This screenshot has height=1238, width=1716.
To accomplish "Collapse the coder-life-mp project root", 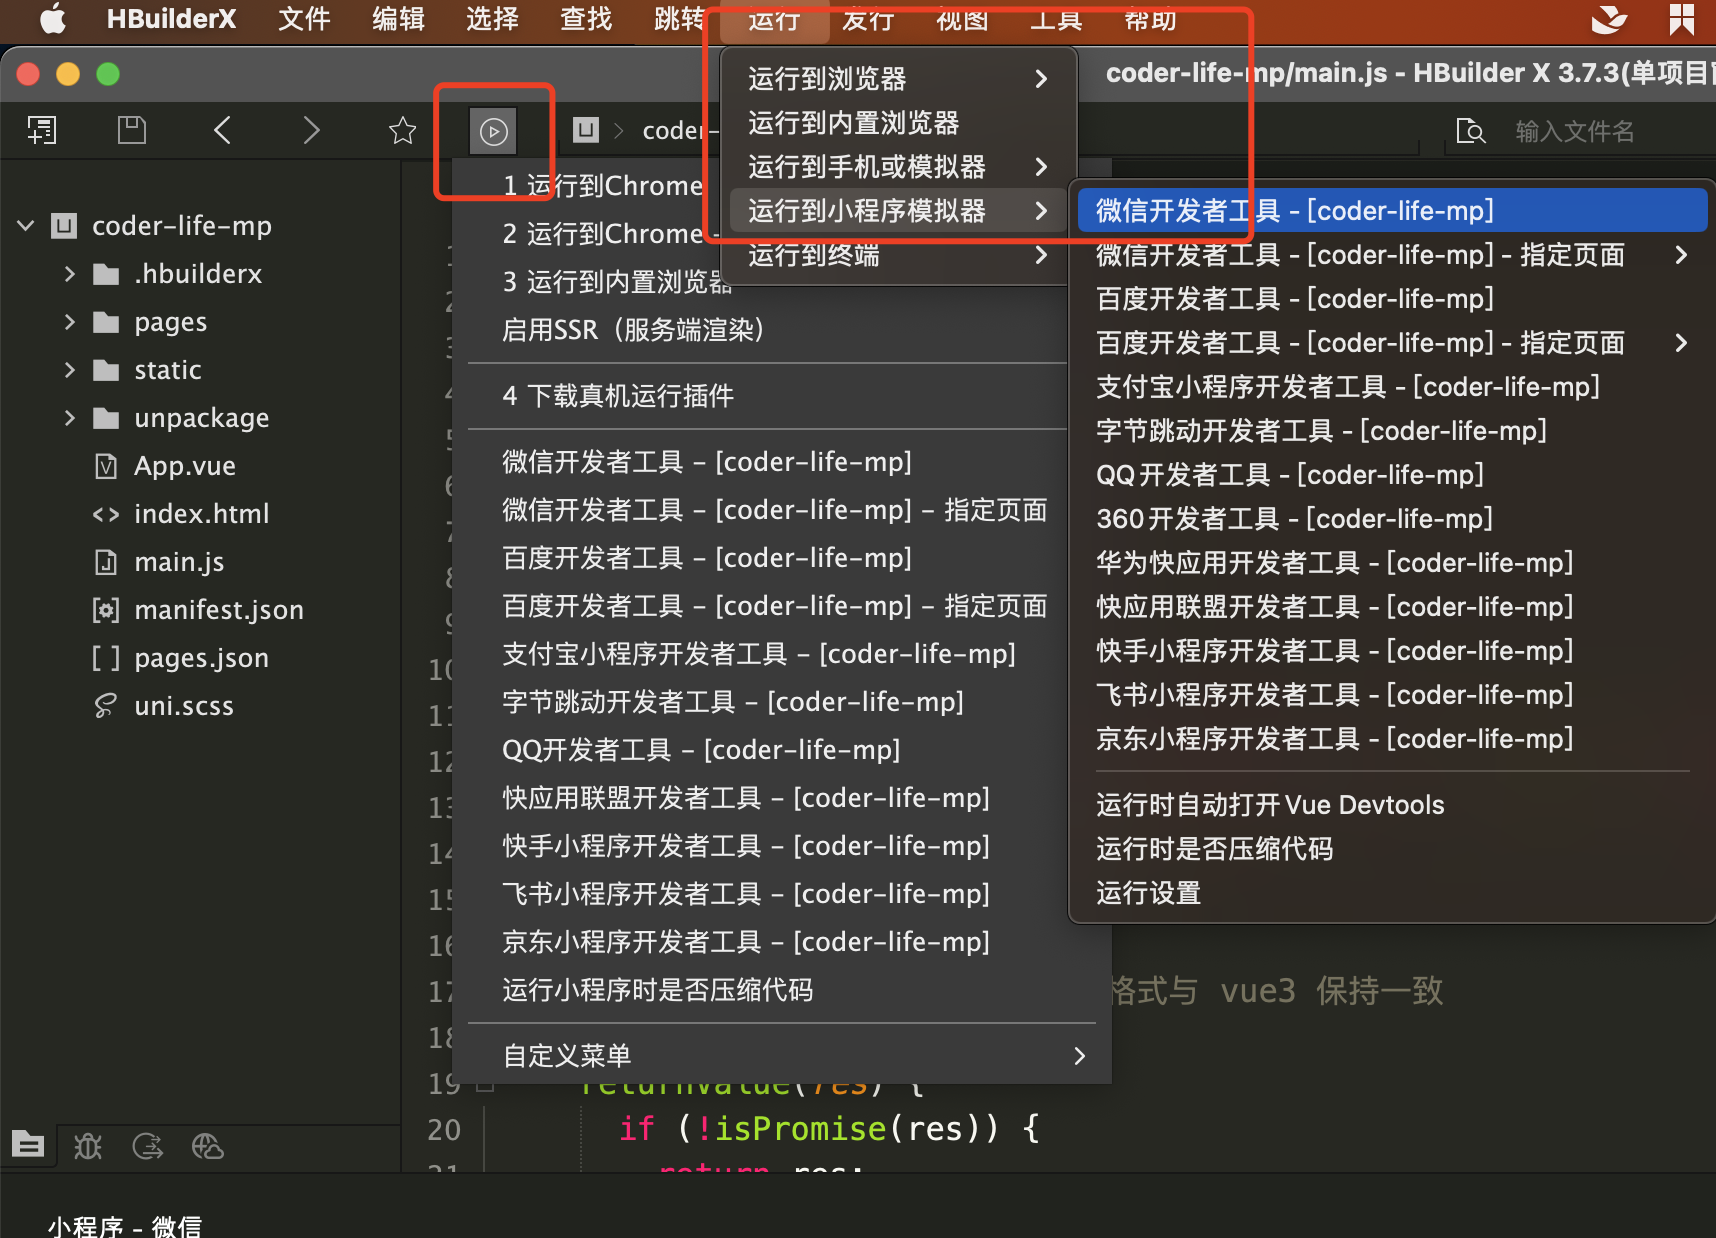I will pyautogui.click(x=26, y=226).
